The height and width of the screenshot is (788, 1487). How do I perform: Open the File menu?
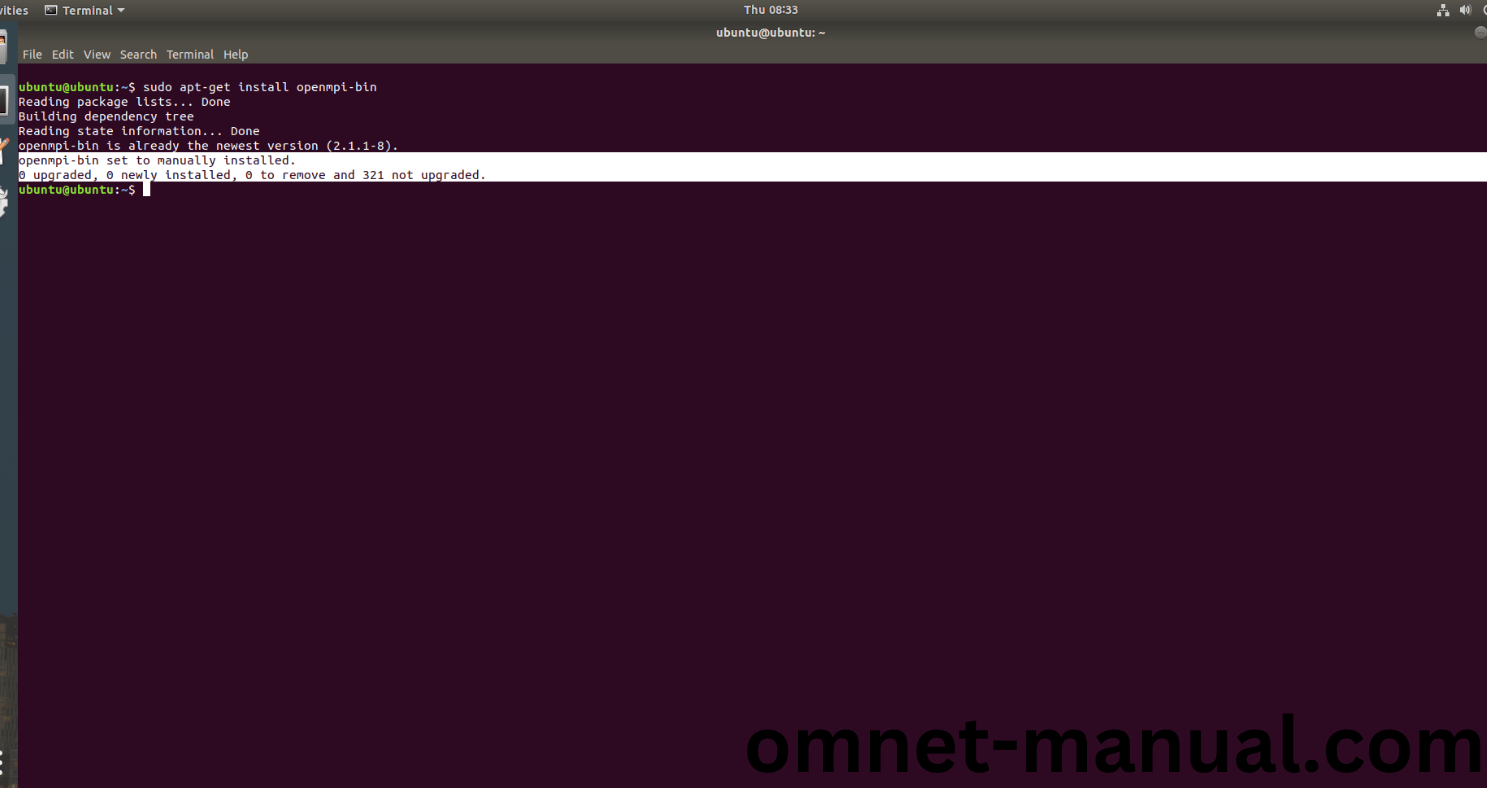[x=32, y=55]
